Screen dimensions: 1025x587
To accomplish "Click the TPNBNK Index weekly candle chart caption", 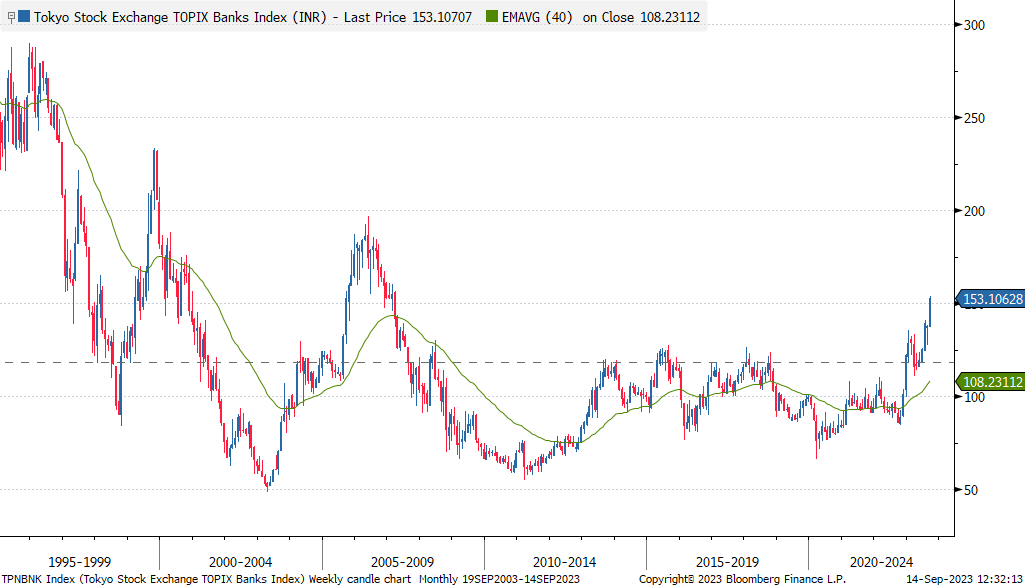I will [207, 579].
